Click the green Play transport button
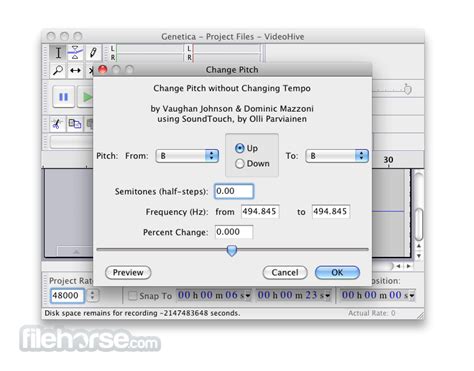The width and height of the screenshot is (474, 371). (86, 97)
